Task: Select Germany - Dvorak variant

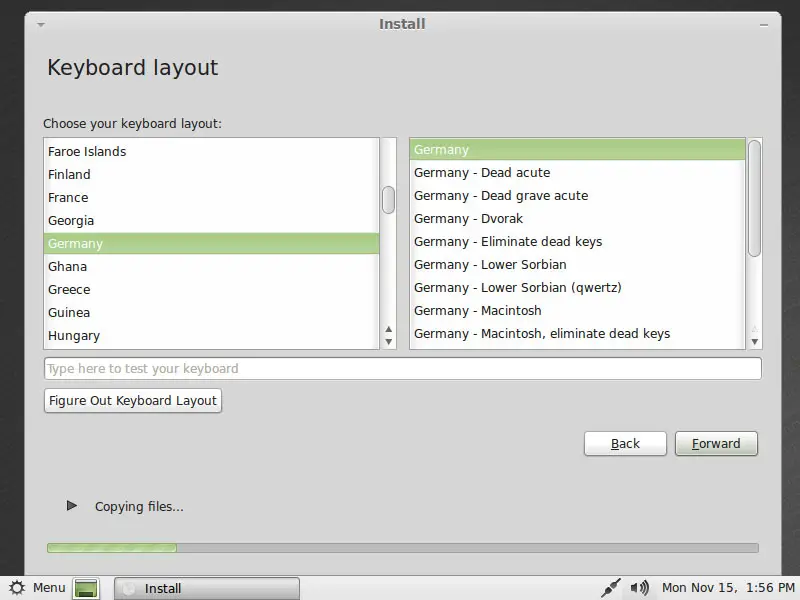Action: (x=578, y=218)
